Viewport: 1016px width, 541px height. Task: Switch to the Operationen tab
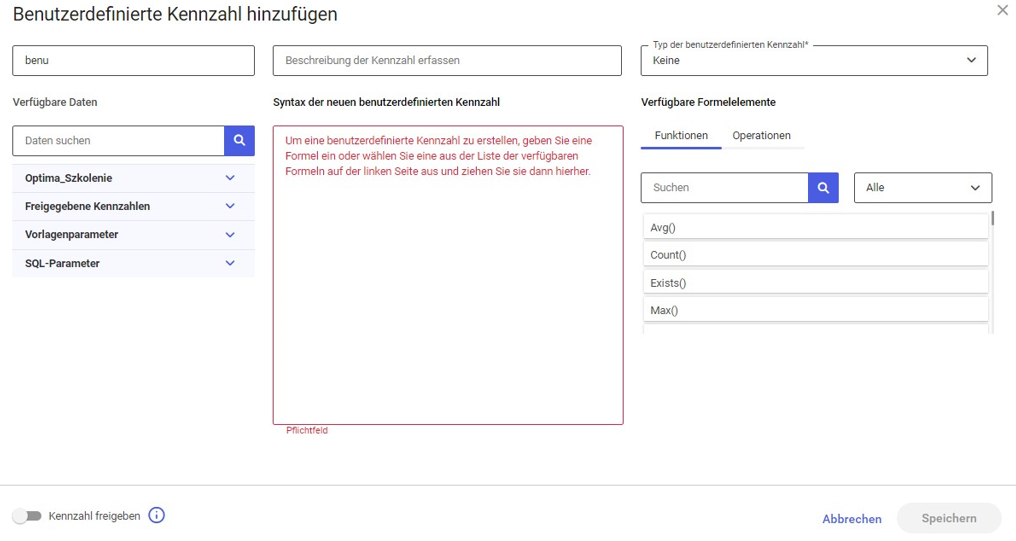(x=761, y=136)
